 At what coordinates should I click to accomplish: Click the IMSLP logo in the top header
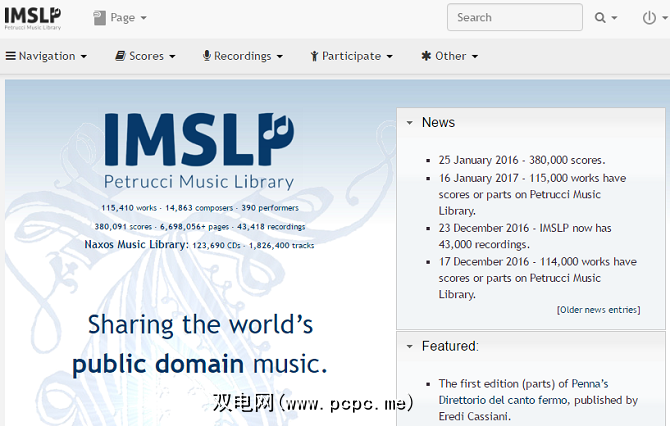[x=33, y=18]
